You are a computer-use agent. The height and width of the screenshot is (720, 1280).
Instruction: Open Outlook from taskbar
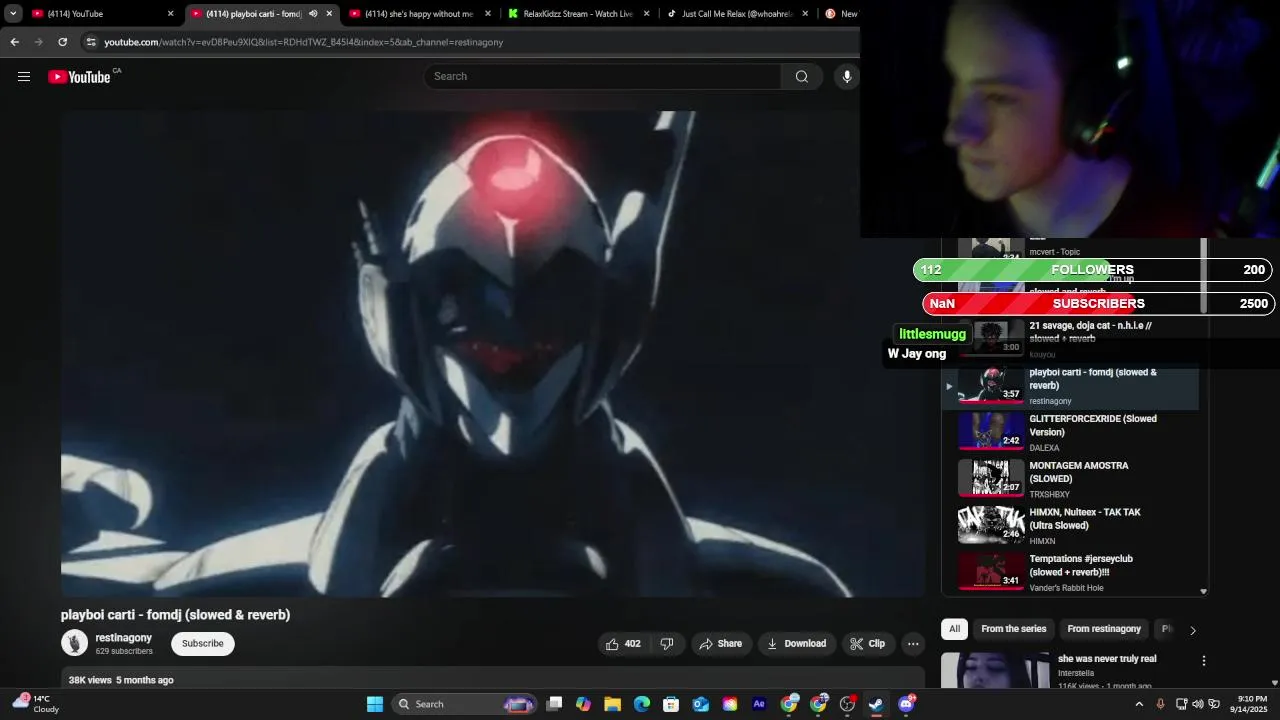tap(701, 704)
